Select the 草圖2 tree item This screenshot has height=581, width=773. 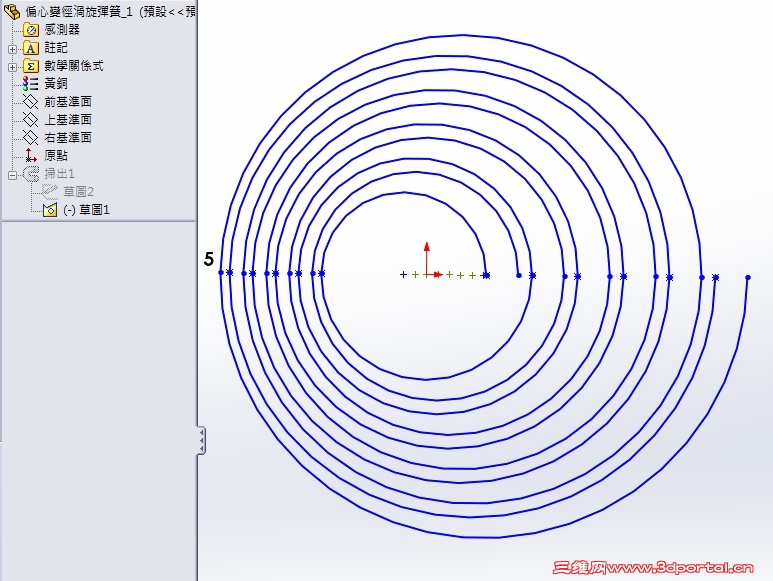click(78, 191)
